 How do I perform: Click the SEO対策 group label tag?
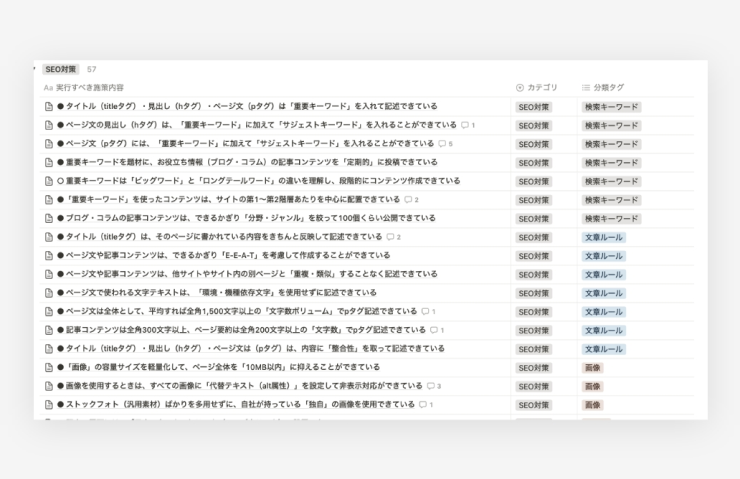(60, 69)
